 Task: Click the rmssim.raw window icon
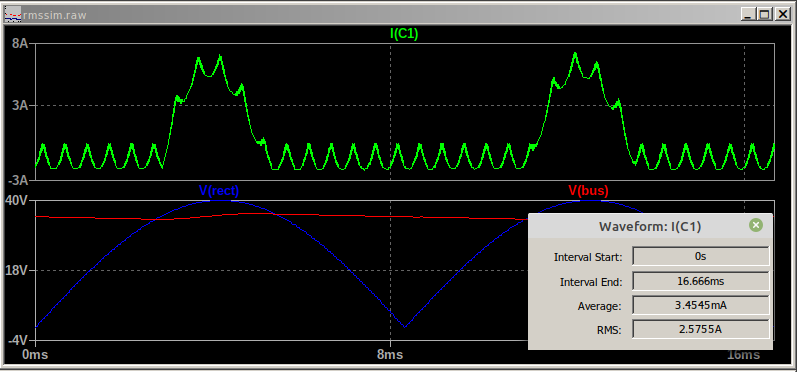(x=13, y=15)
